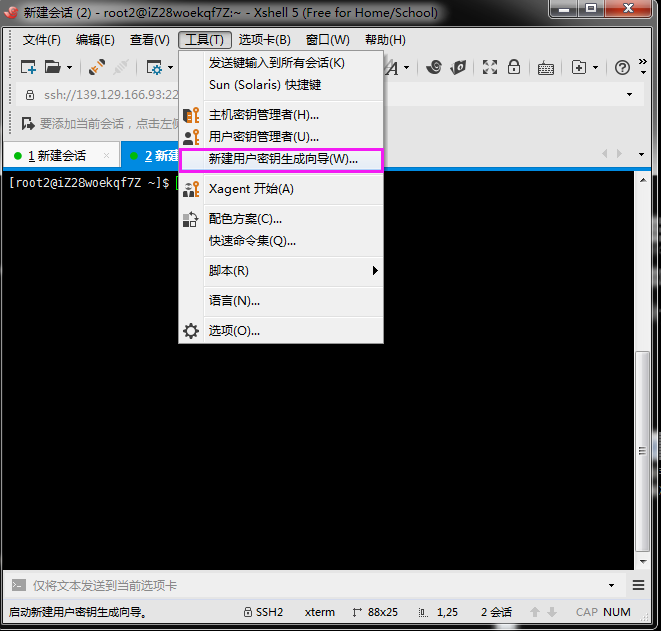The height and width of the screenshot is (631, 661).
Task: Click the Xagent menu item icon
Action: pyautogui.click(x=191, y=189)
